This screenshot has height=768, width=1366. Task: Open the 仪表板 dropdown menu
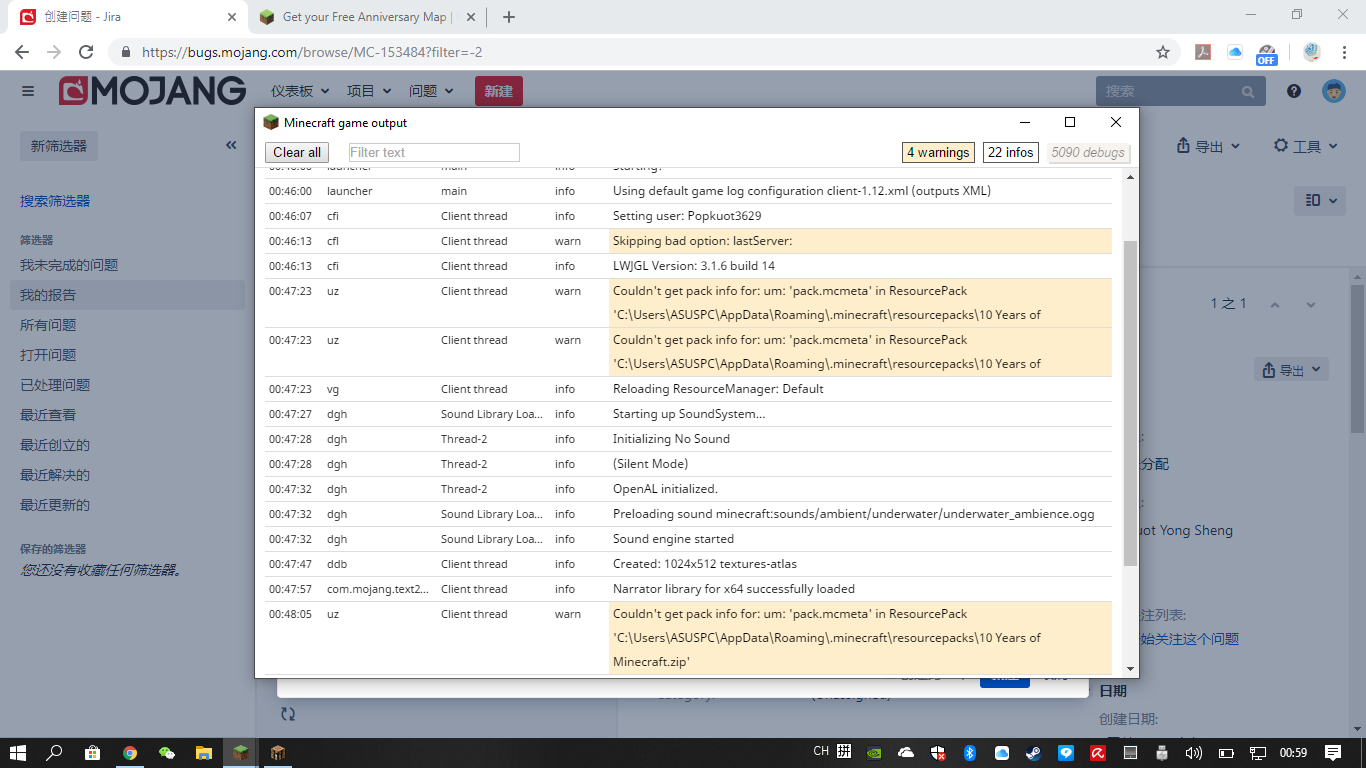[300, 91]
